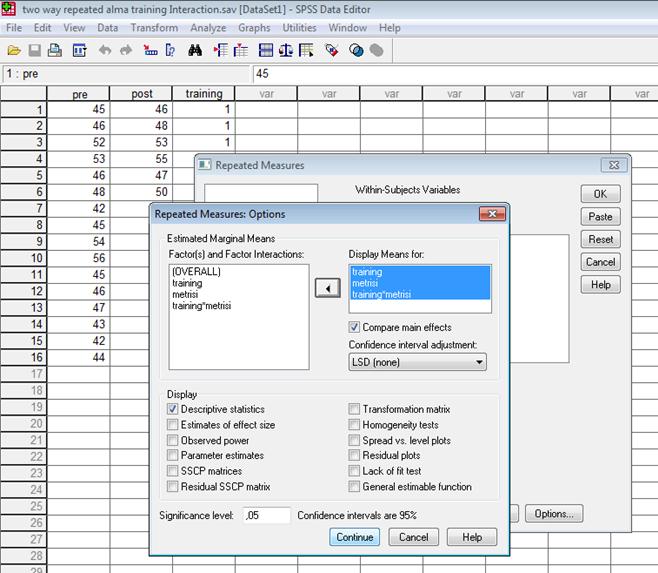Check SSCP matrices option
Viewport: 658px width, 573px height.
click(172, 471)
